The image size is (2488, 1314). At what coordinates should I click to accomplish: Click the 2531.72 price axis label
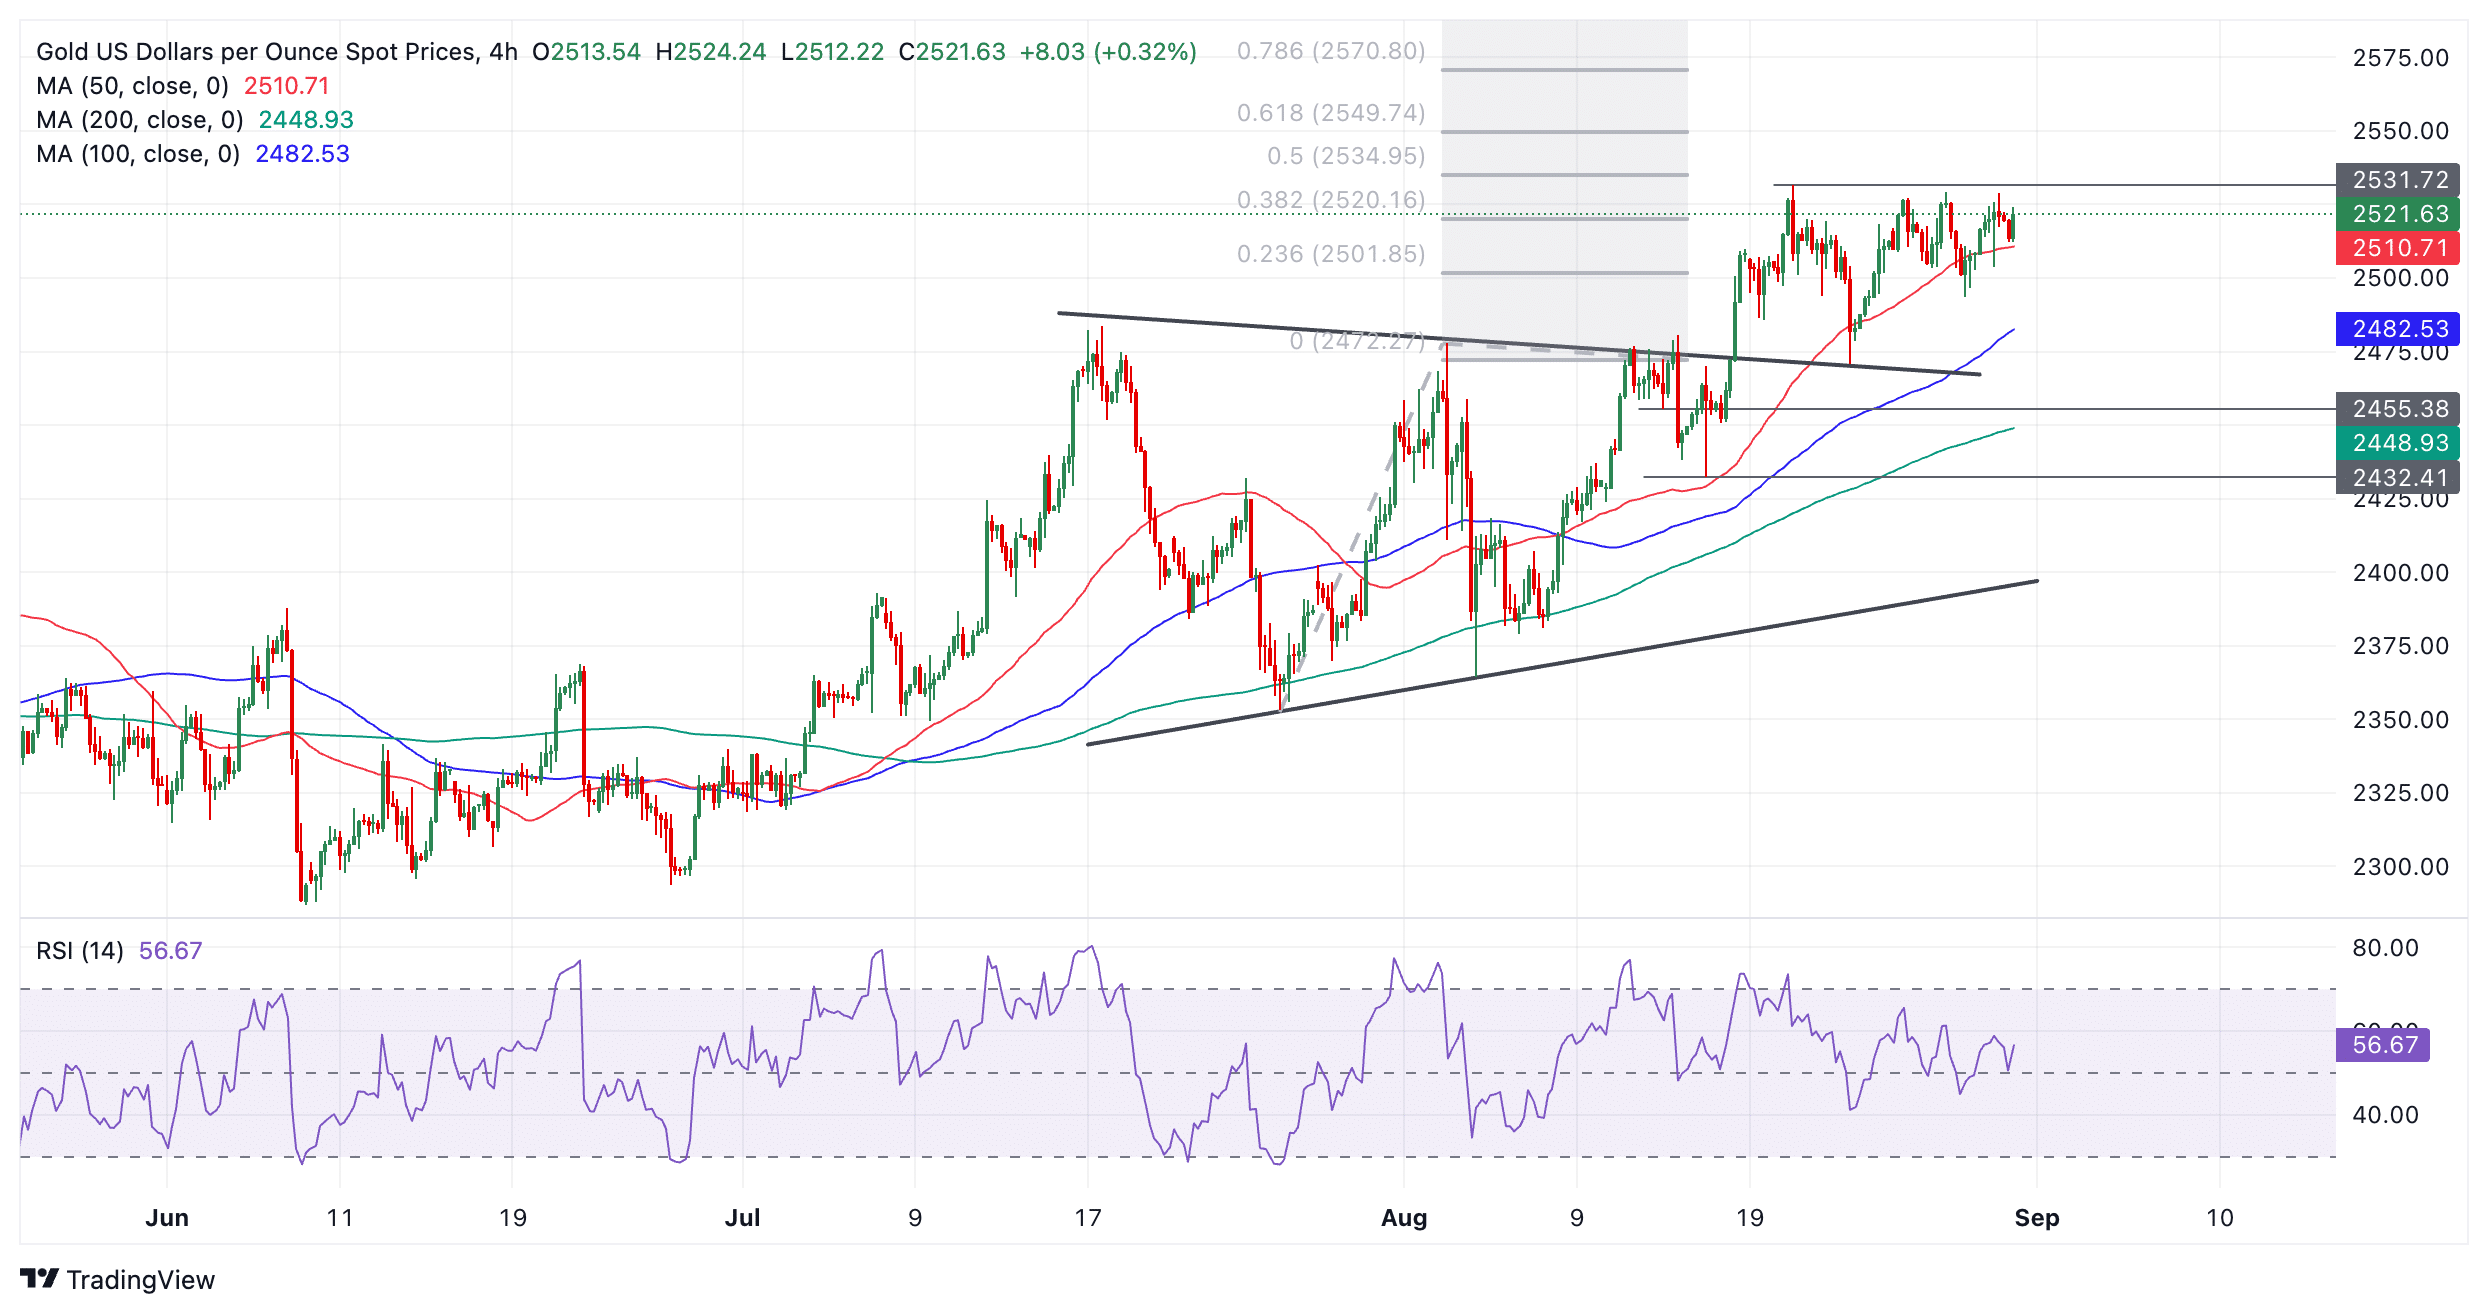click(x=2397, y=180)
